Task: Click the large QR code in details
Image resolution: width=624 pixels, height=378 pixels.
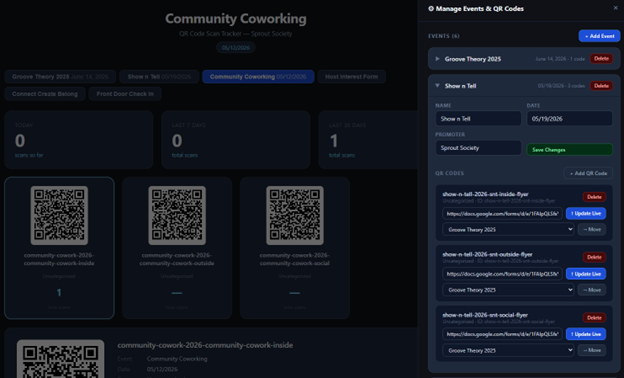Action: (60, 359)
